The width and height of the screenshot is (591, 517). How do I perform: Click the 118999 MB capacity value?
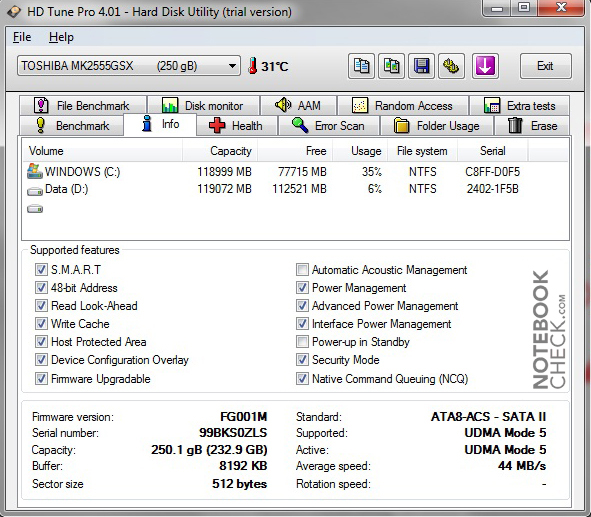point(224,172)
